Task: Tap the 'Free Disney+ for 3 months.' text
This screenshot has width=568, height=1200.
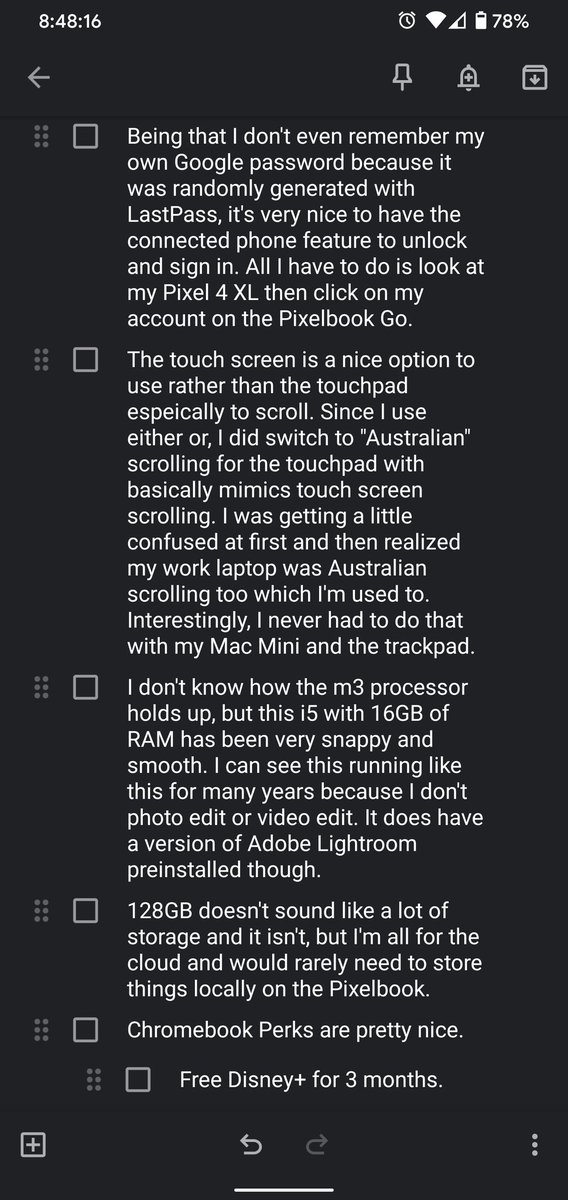Action: tap(311, 1080)
